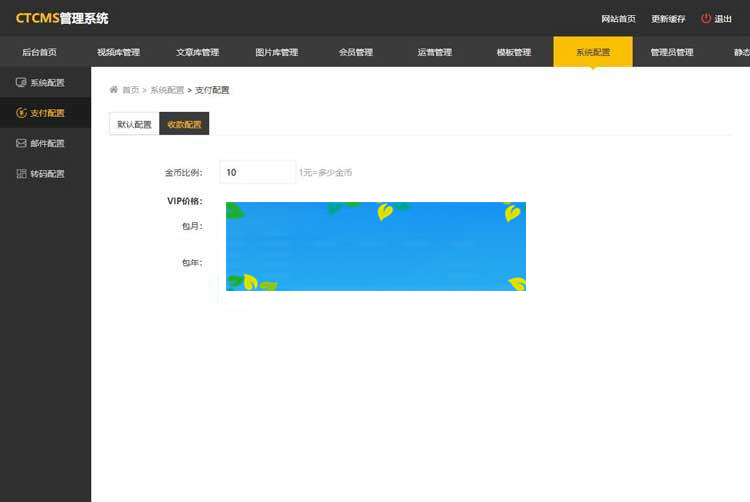Click the 更新缓存 link
This screenshot has height=502, width=750.
pos(667,19)
